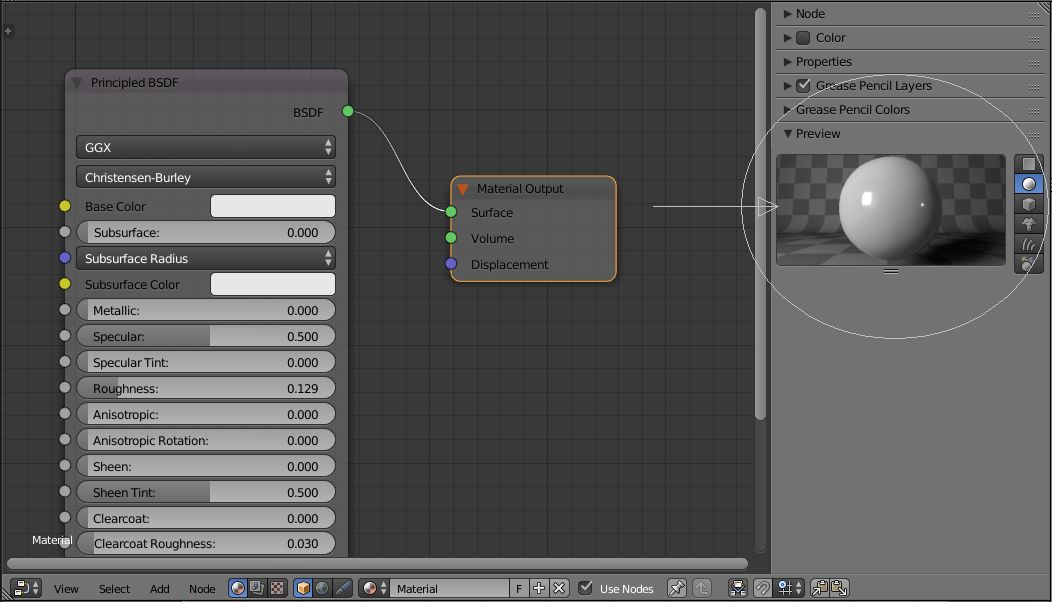Click the pin node tree icon
Screen dimensions: 1052x602
[x=677, y=588]
